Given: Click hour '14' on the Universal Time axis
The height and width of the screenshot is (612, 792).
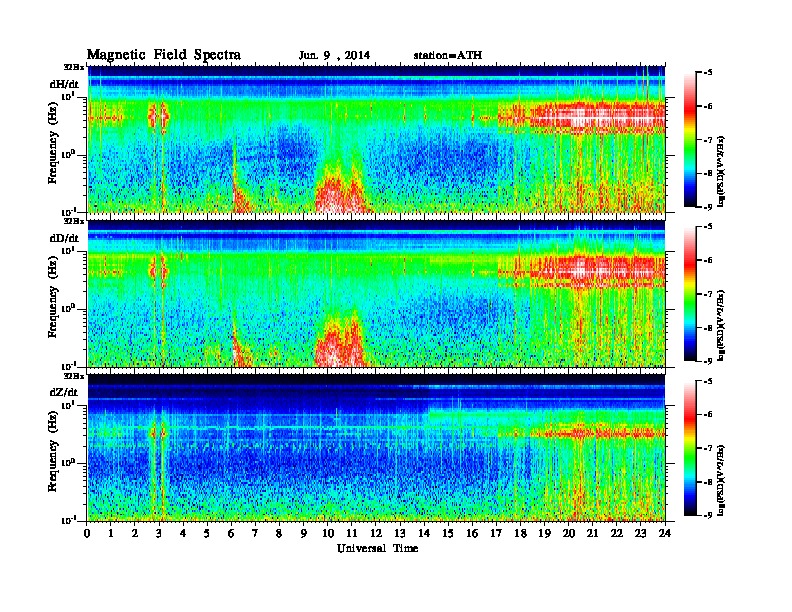Looking at the screenshot, I should (424, 533).
